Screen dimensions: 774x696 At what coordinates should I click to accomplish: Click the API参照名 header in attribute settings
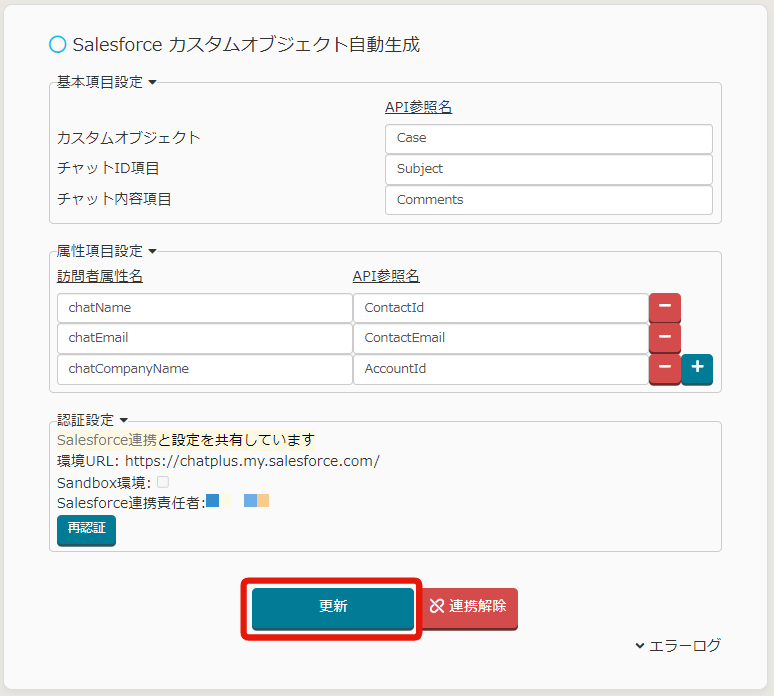pos(386,276)
